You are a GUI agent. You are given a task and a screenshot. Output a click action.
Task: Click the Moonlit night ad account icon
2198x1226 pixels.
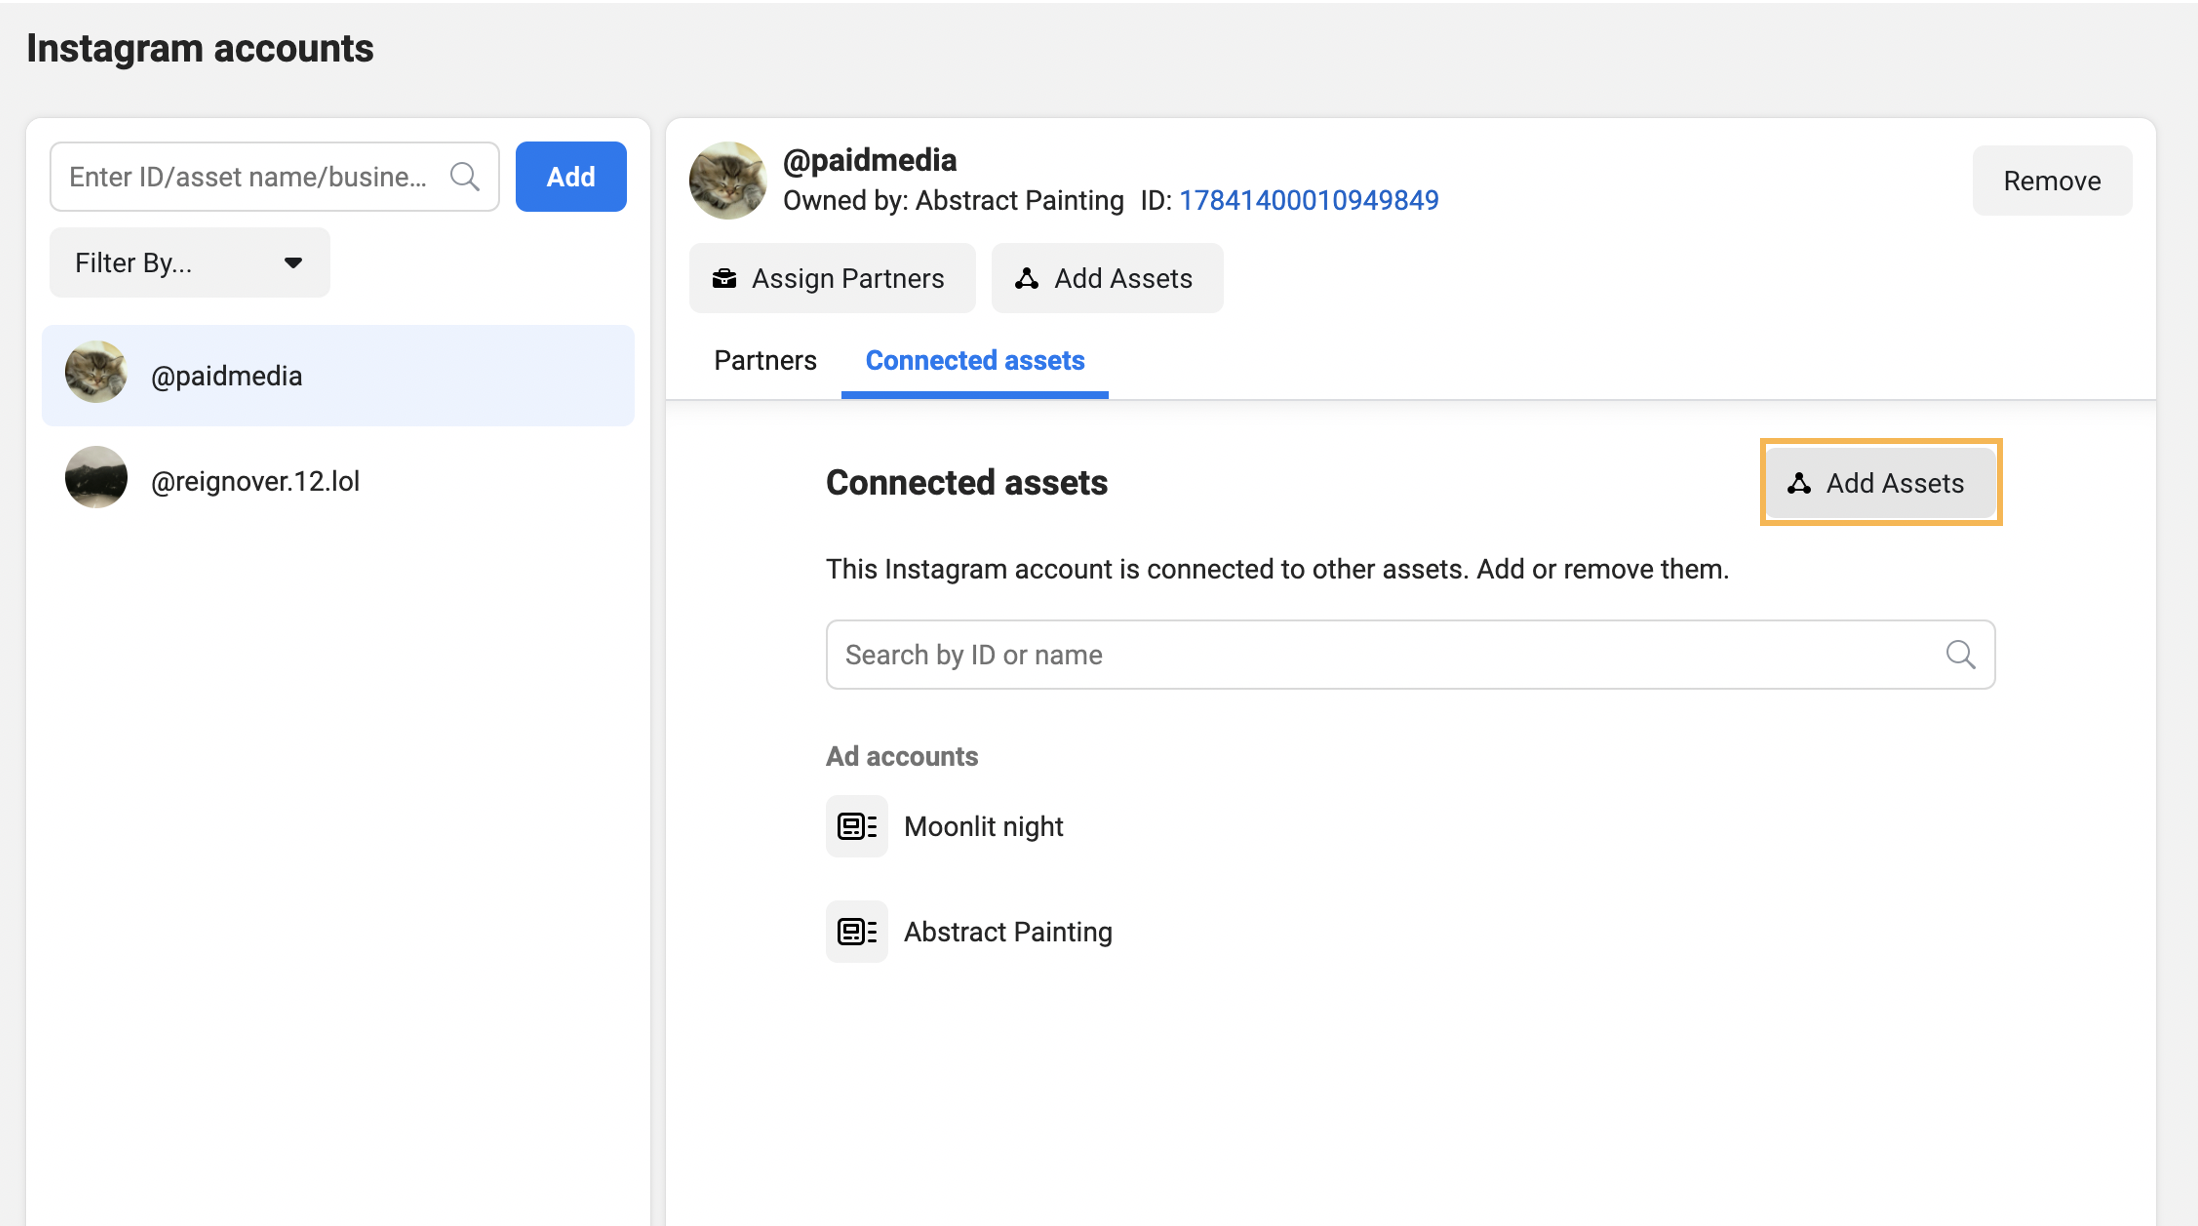(856, 826)
